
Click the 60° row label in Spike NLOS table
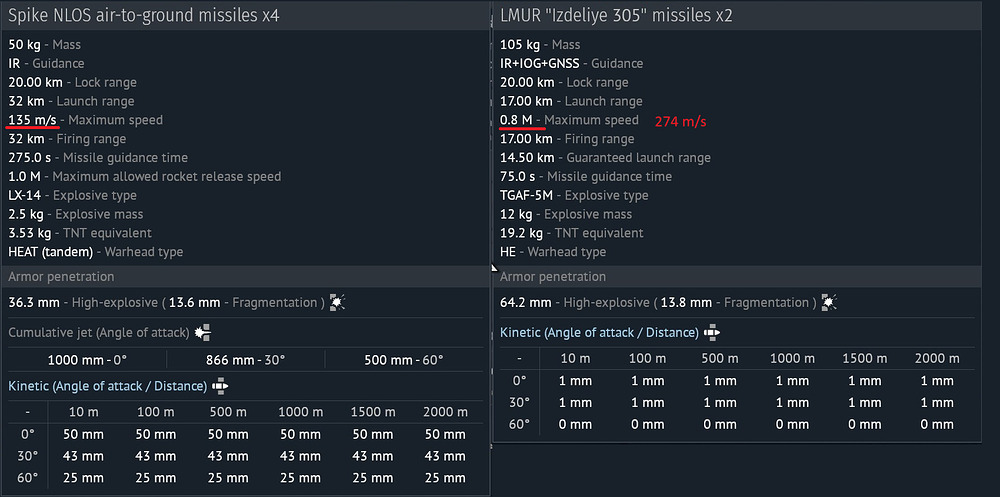click(27, 478)
